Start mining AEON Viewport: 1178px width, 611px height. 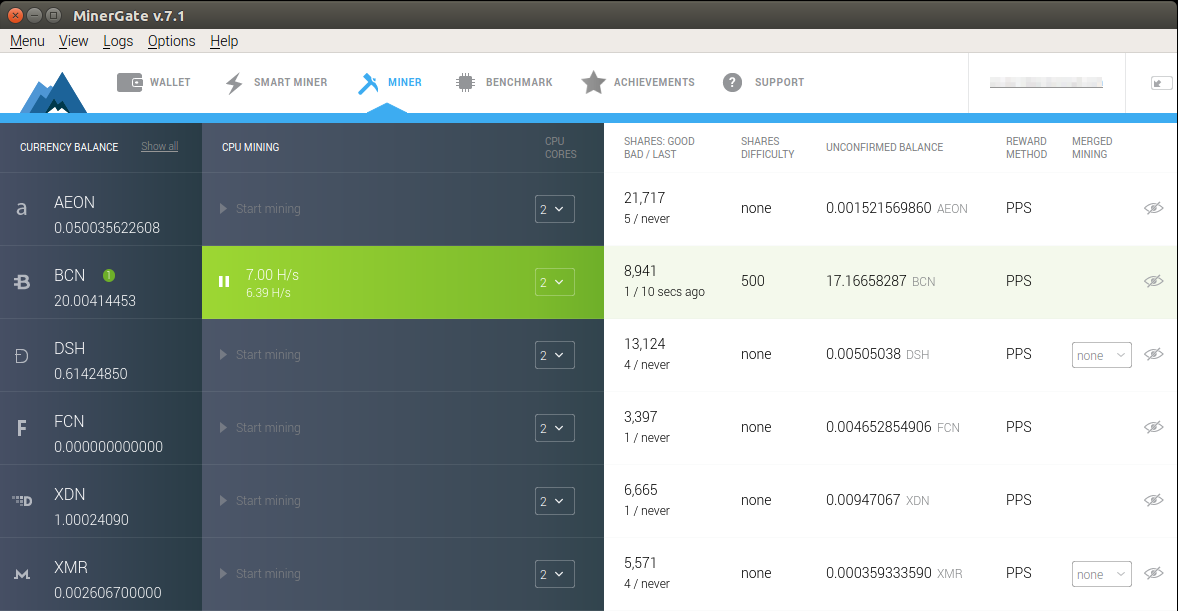[x=260, y=209]
